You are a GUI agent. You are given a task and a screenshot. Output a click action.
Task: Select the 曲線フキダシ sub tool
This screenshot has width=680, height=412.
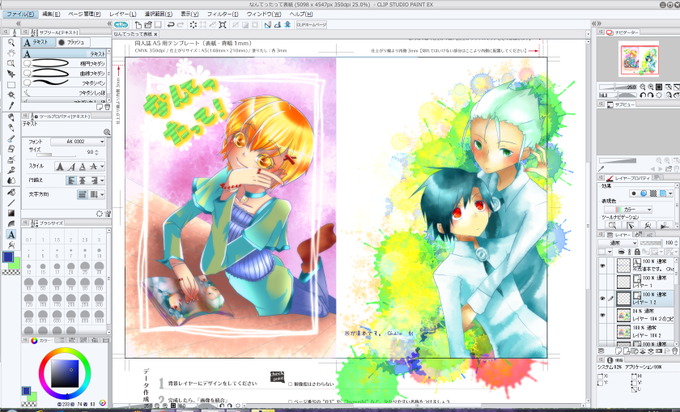point(65,73)
